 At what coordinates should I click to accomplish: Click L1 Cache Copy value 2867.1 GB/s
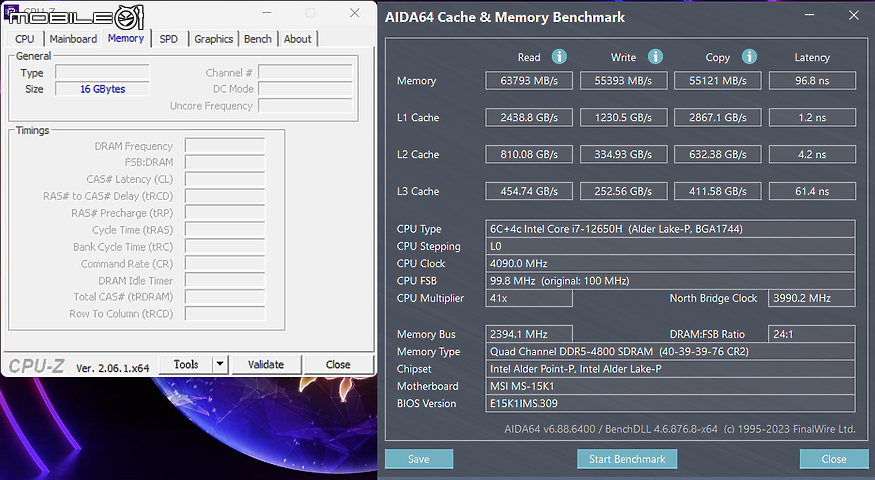(x=718, y=117)
